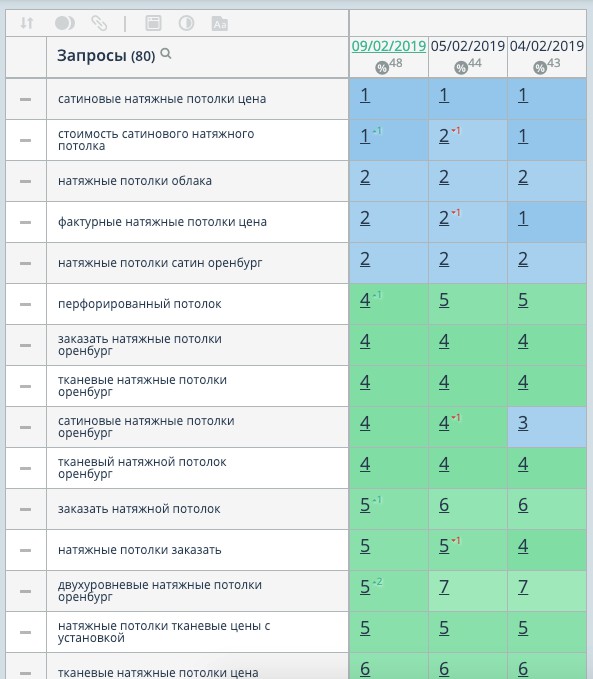Viewport: 593px width, 679px height.
Task: Toggle dash marker for заказать натяжной потолок
Action: pyautogui.click(x=26, y=509)
